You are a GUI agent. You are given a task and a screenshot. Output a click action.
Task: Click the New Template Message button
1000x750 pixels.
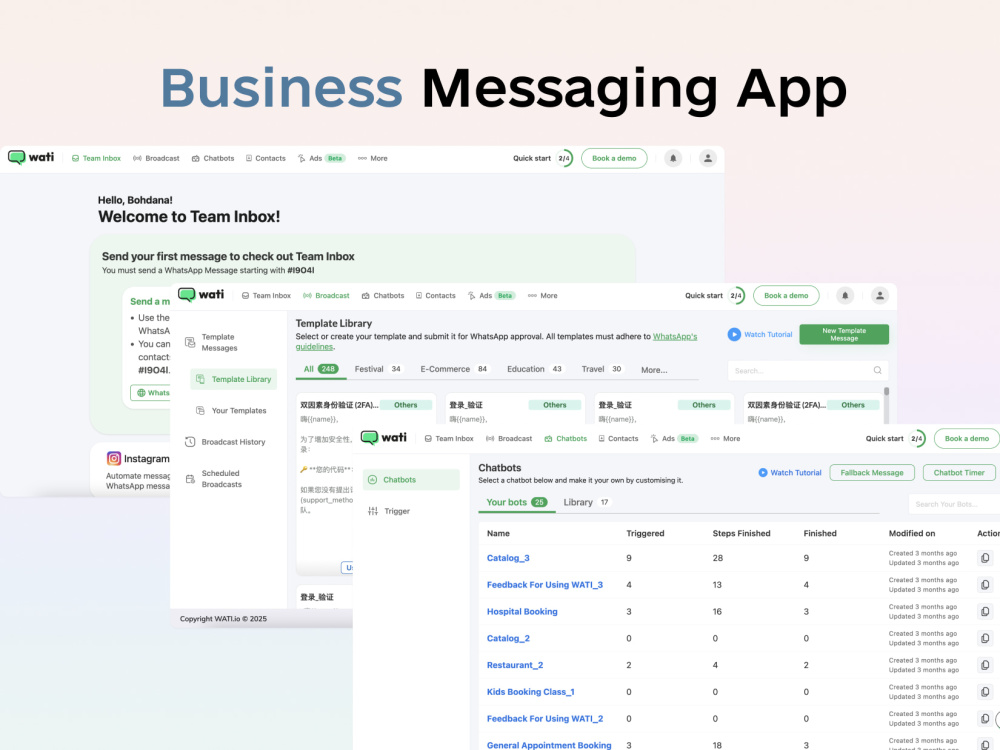(844, 334)
